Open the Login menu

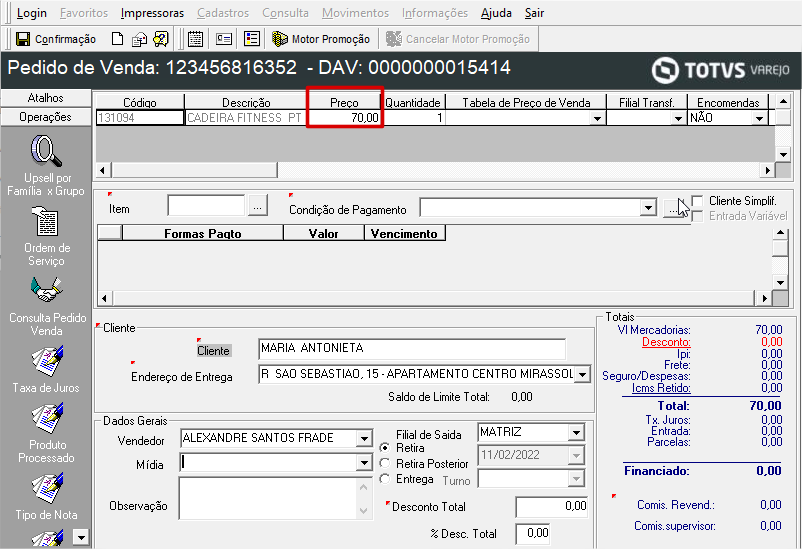tap(32, 13)
